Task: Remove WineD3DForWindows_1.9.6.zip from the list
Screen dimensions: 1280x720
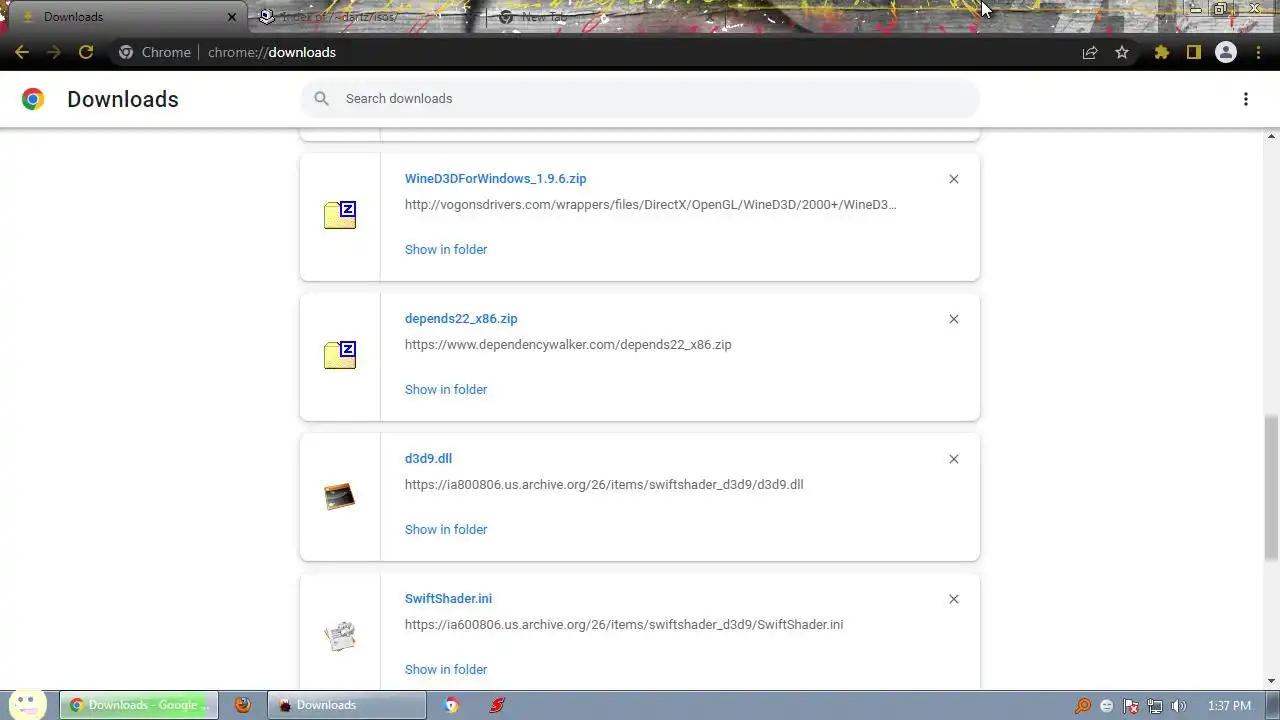Action: click(953, 179)
